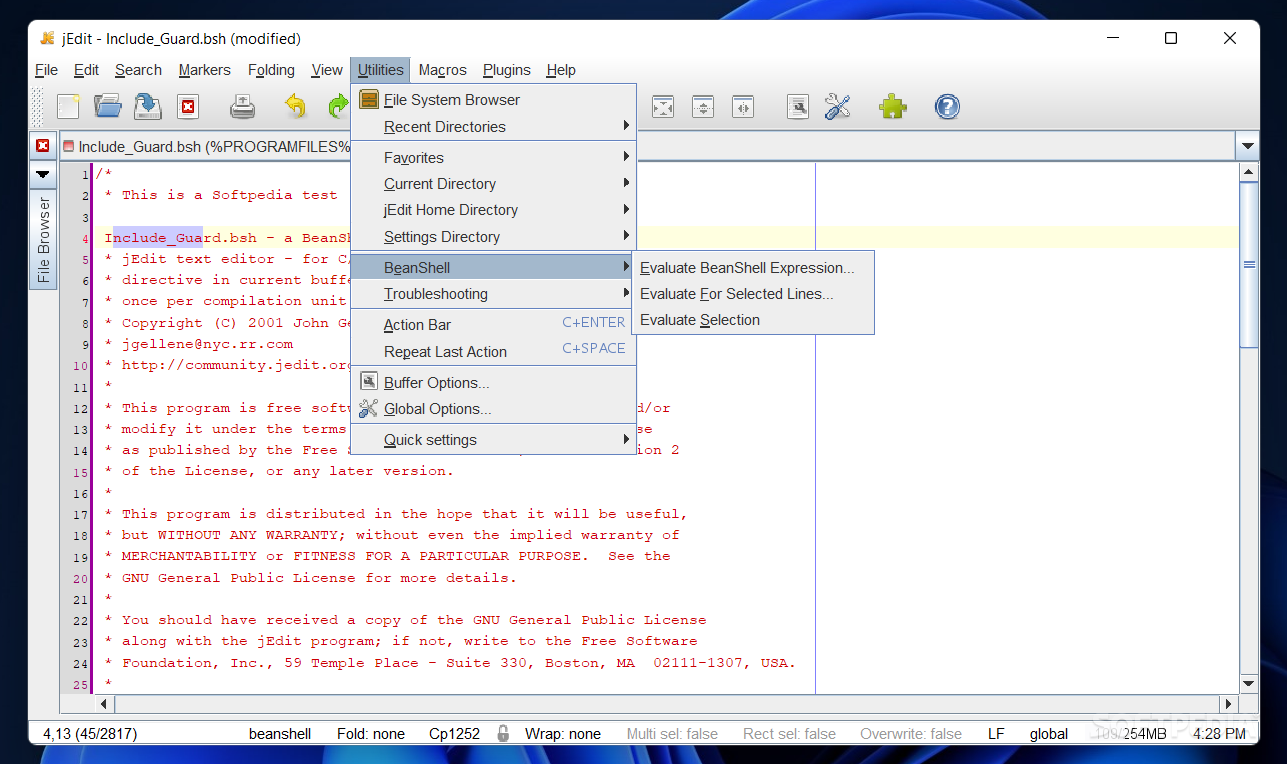
Task: Click the red Close Buffer toolbar icon
Action: [x=188, y=107]
